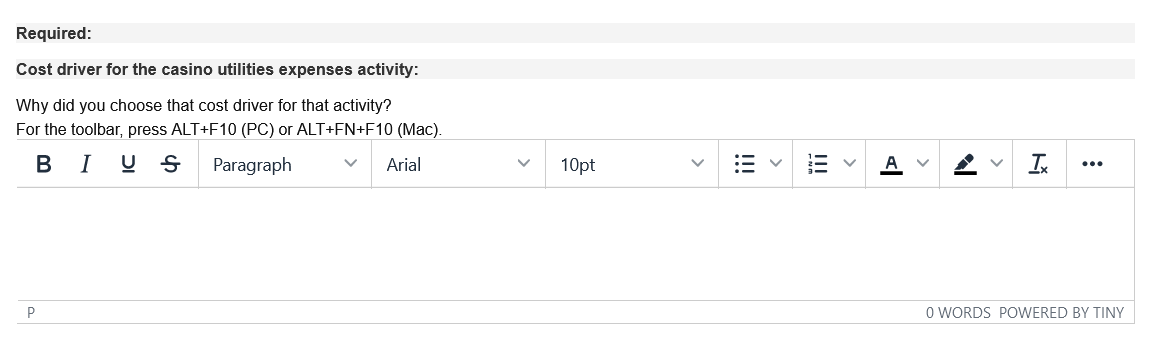Open the Arial font family dropdown
The image size is (1155, 364).
459,164
